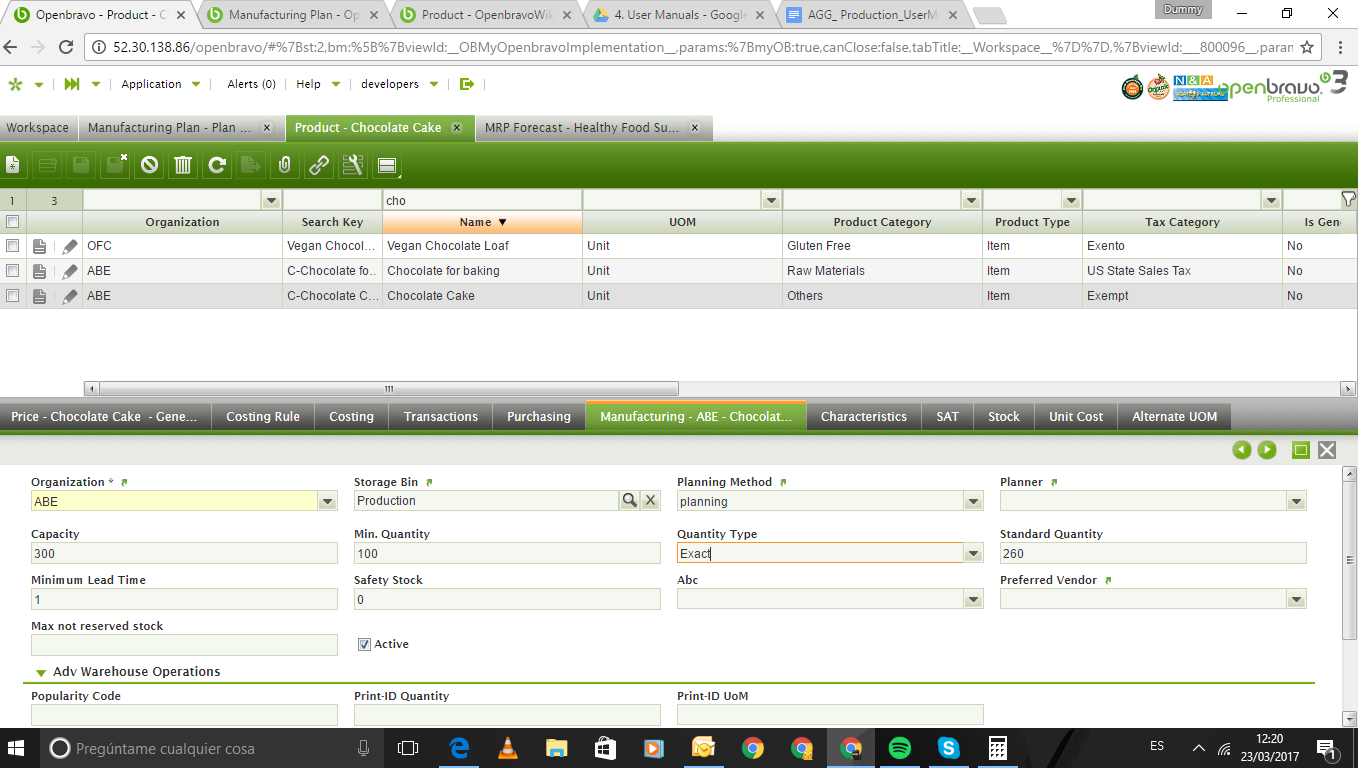Click the linked items chain icon

318,165
